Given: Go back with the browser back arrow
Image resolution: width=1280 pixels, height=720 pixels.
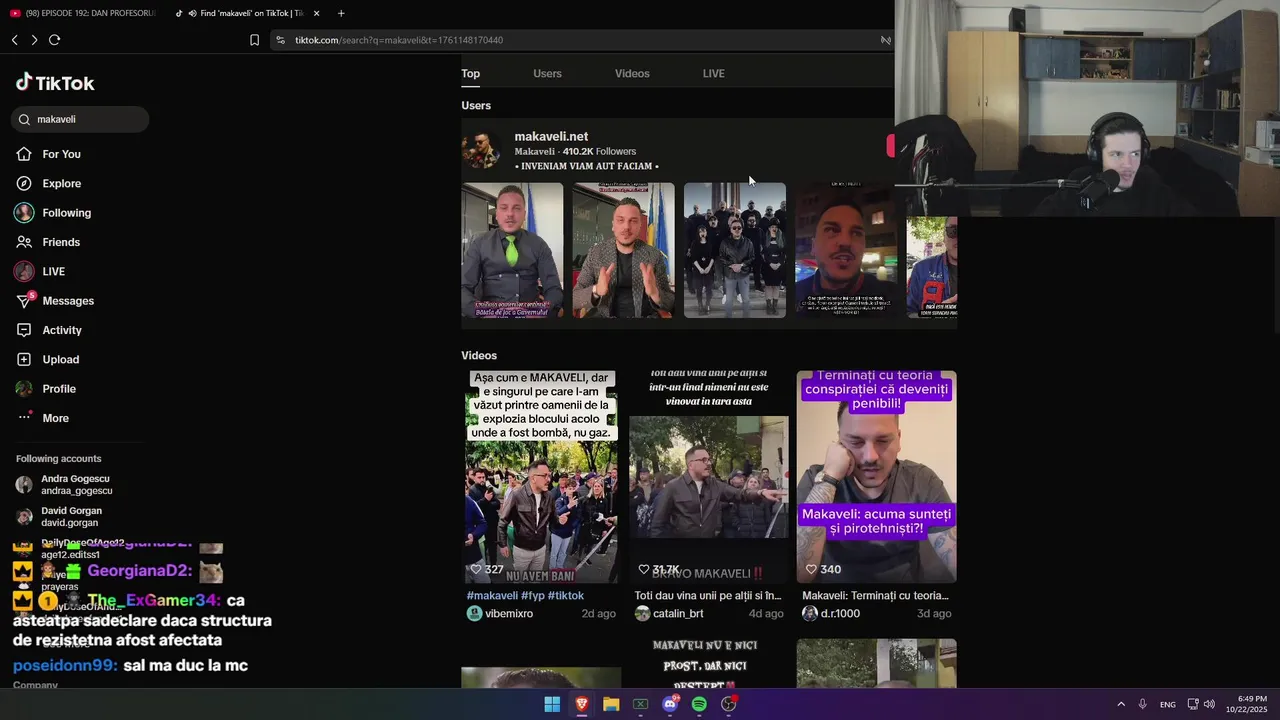Looking at the screenshot, I should (x=15, y=40).
